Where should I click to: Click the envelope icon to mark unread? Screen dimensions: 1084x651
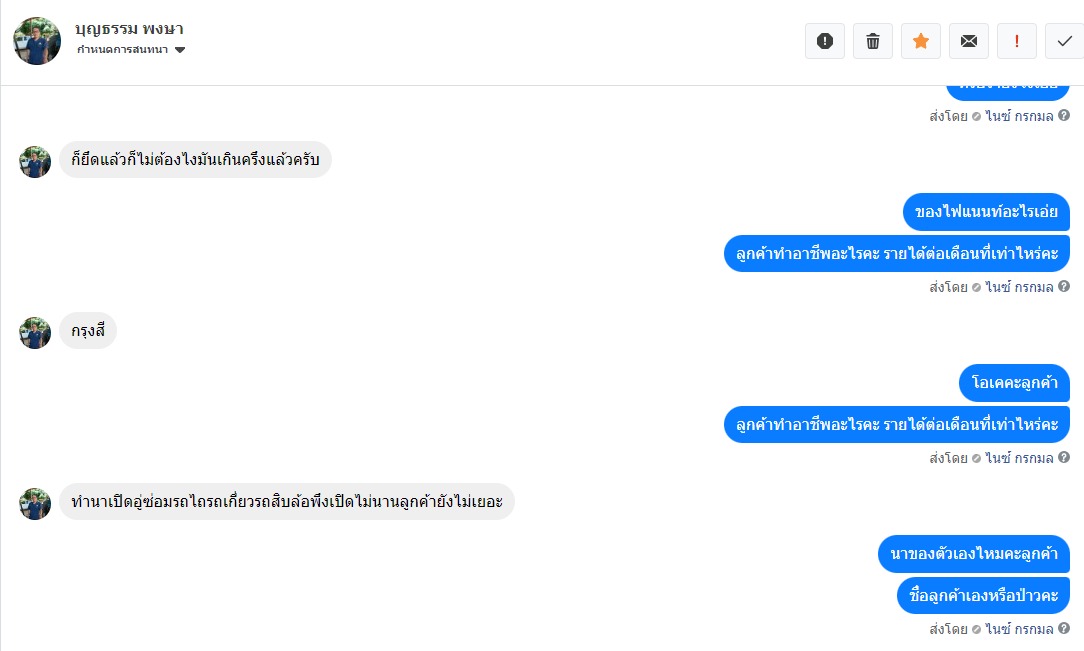[969, 41]
